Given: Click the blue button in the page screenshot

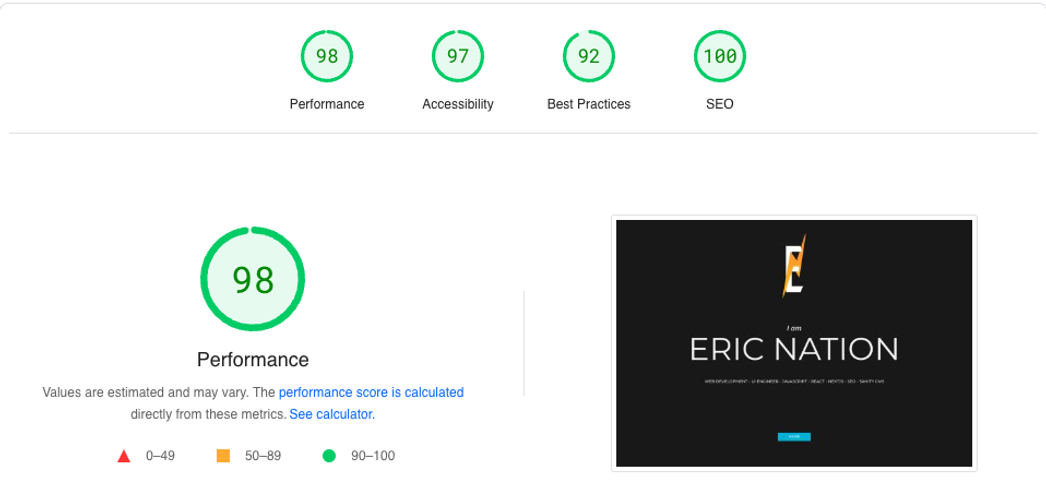Looking at the screenshot, I should click(x=794, y=437).
